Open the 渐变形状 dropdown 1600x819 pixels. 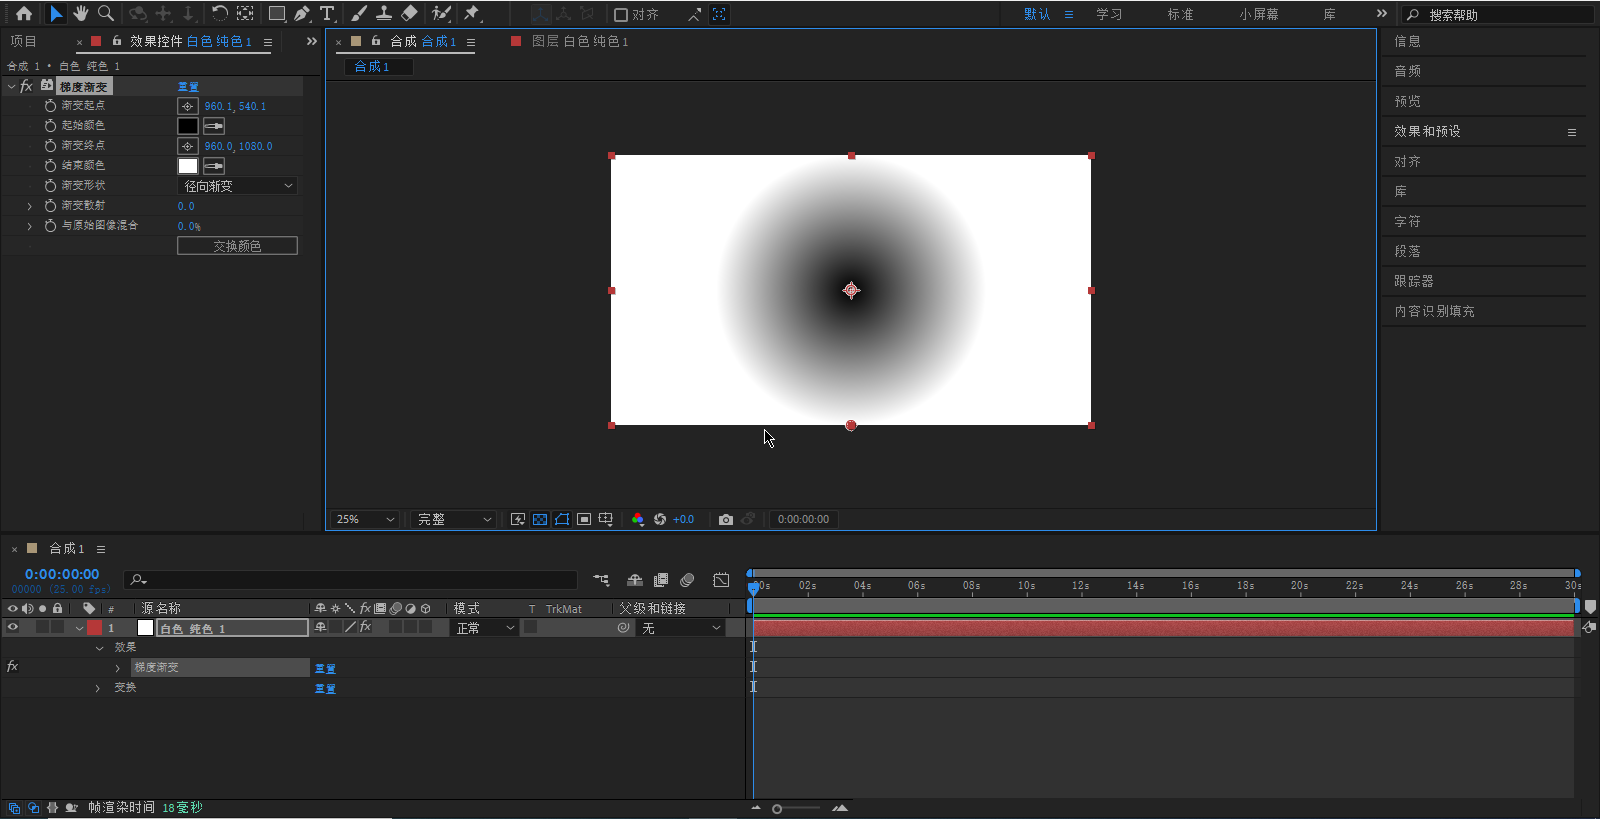tap(237, 186)
